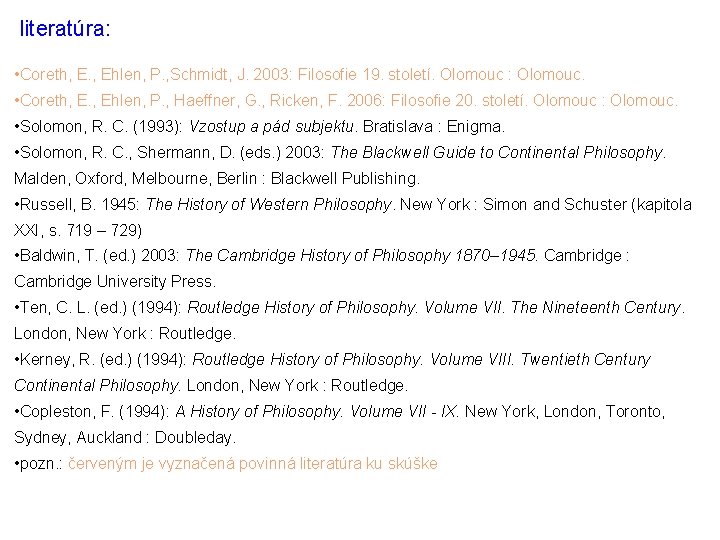The width and height of the screenshot is (720, 540).
Task: Click "The History of Western Philosophy" title
Action: (x=269, y=204)
